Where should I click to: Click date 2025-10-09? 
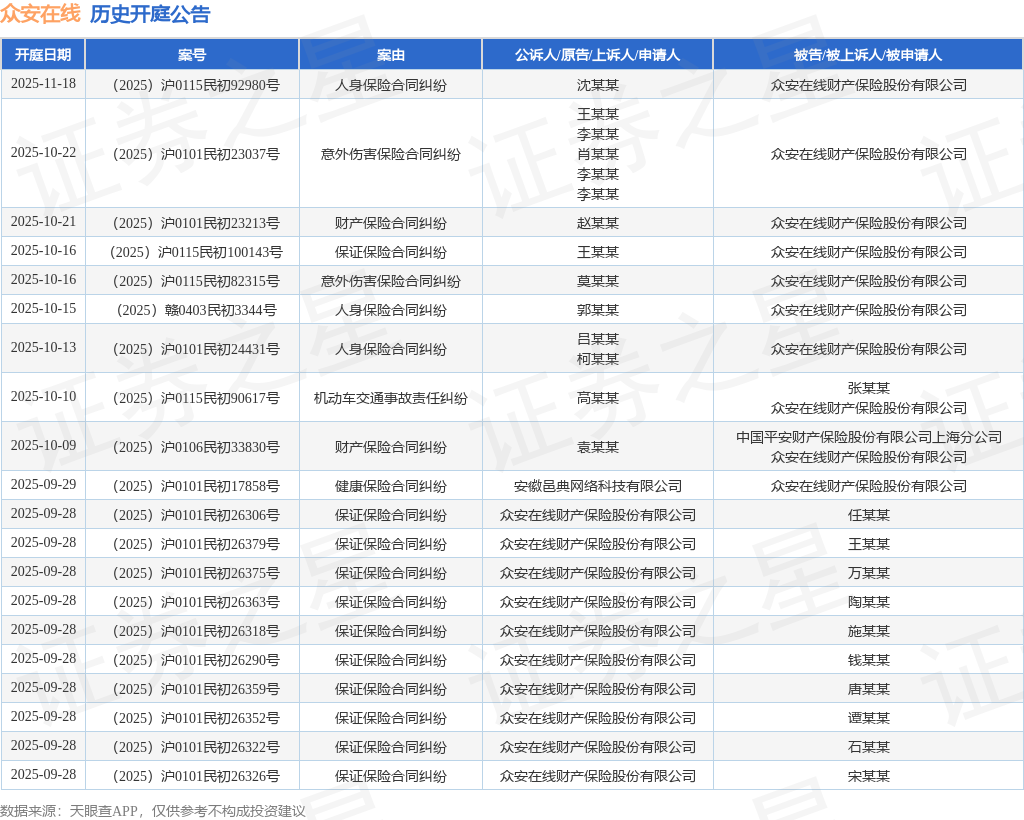pos(43,445)
